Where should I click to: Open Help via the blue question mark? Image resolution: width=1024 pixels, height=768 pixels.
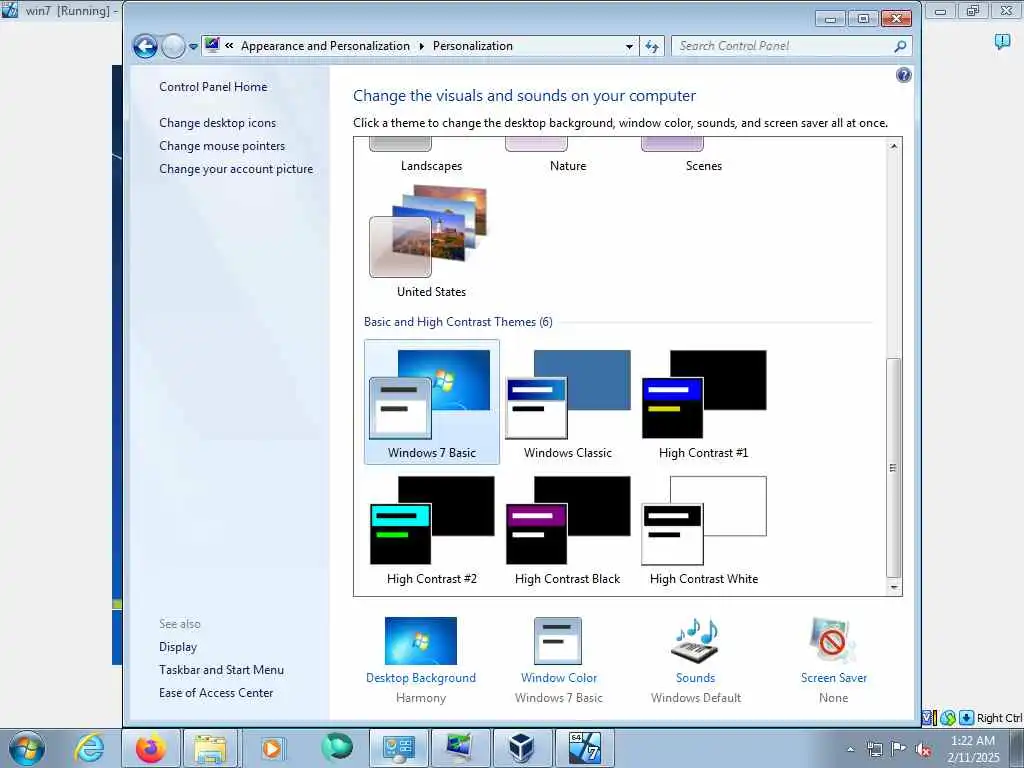click(903, 75)
